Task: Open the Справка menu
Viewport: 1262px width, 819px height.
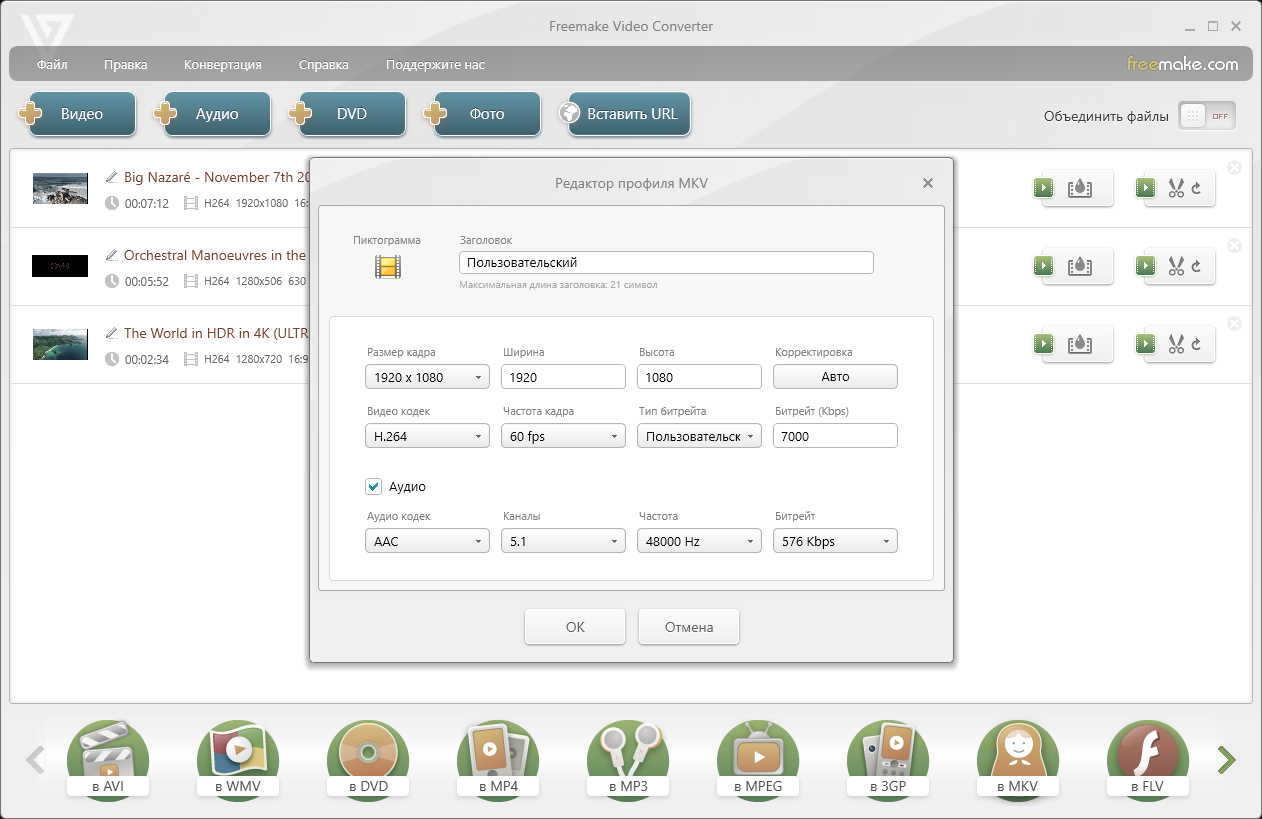Action: 324,65
